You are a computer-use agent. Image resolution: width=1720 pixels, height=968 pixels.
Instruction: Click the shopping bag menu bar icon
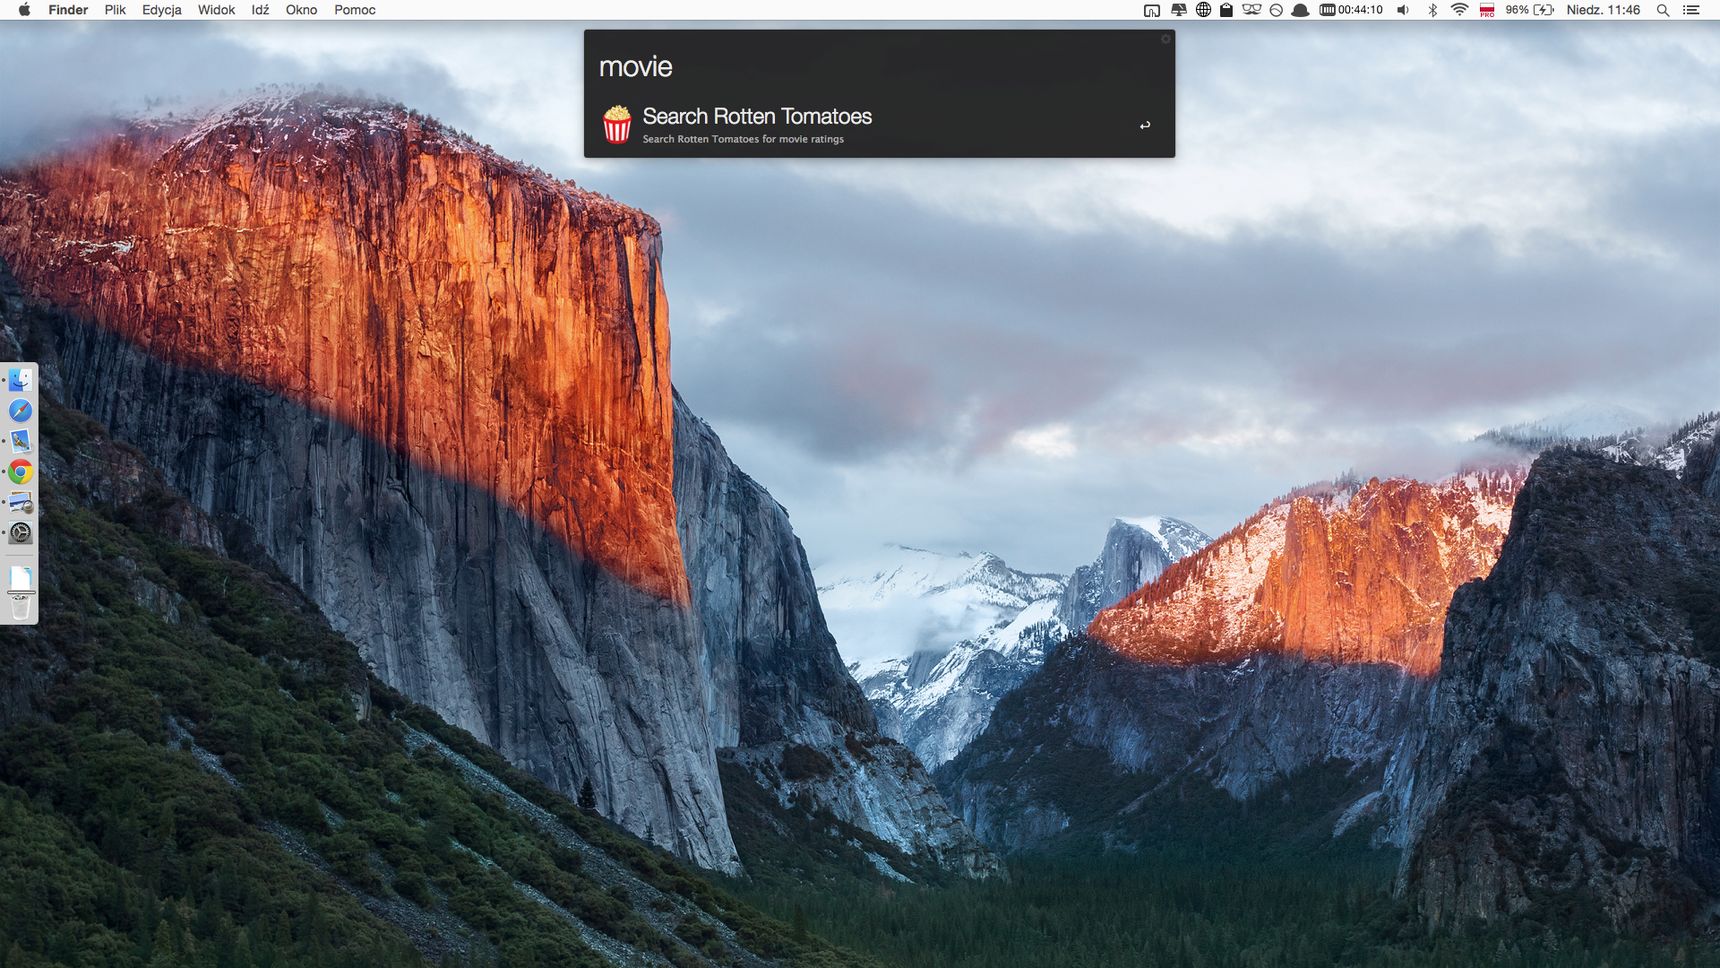(1226, 10)
